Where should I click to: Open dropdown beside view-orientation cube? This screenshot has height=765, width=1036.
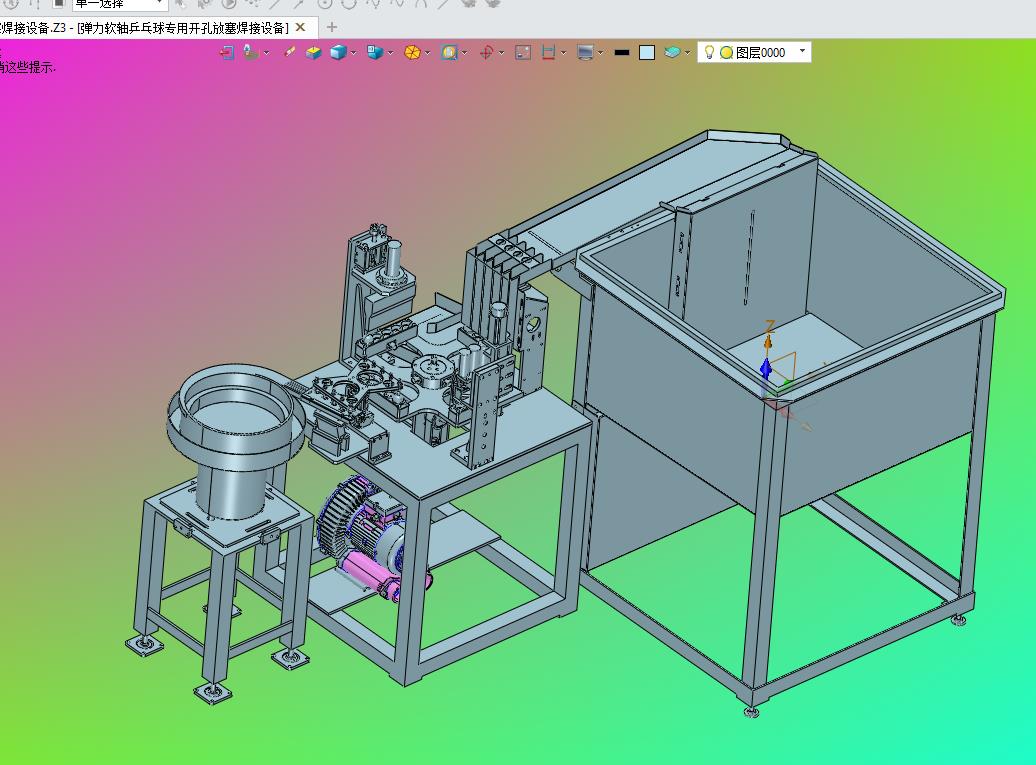coord(390,53)
